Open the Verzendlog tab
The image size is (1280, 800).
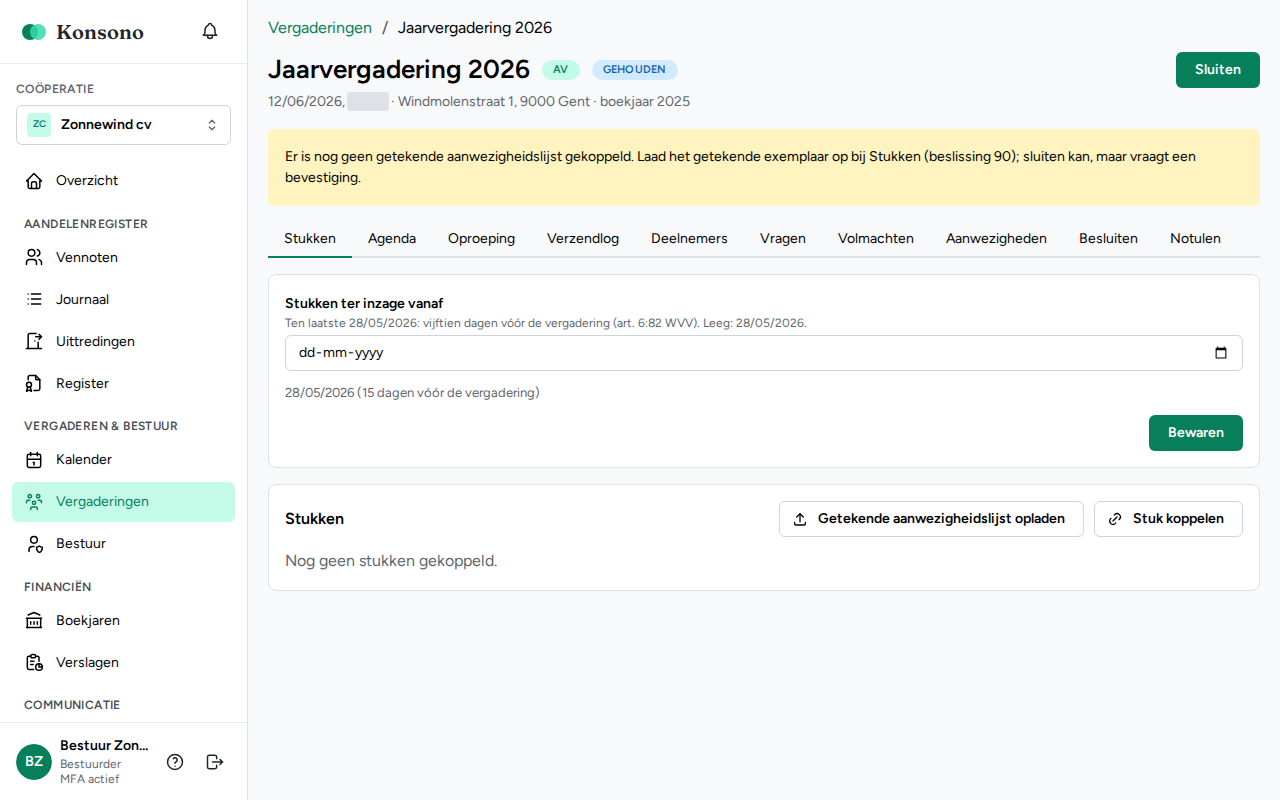point(583,239)
